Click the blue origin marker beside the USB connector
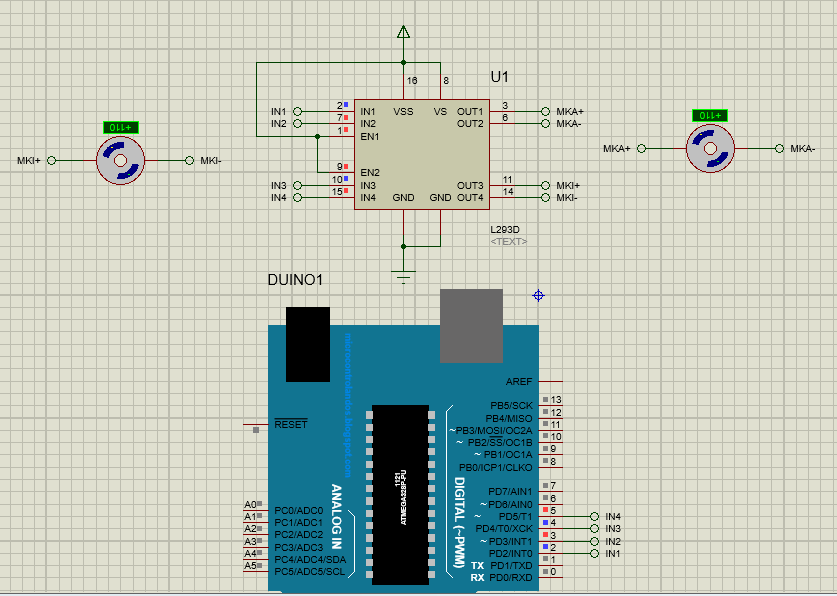This screenshot has height=596, width=837. point(538,296)
